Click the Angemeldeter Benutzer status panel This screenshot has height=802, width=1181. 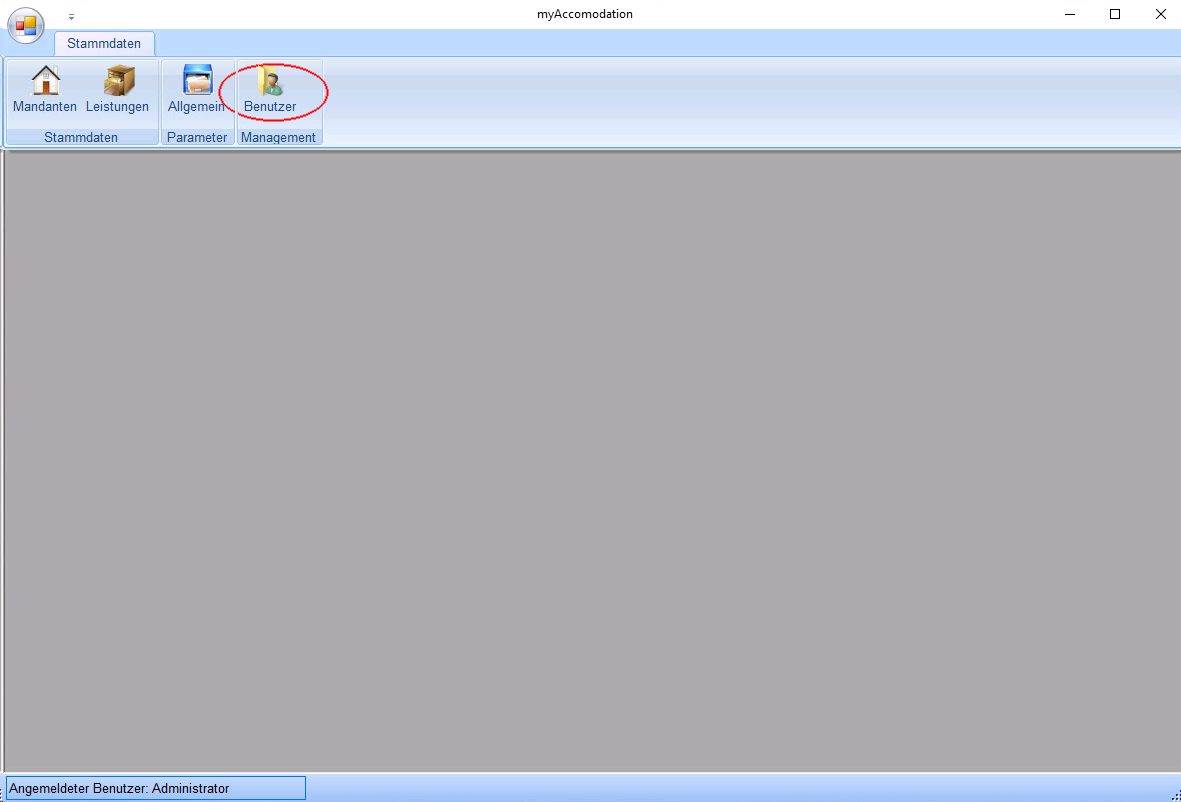coord(155,788)
